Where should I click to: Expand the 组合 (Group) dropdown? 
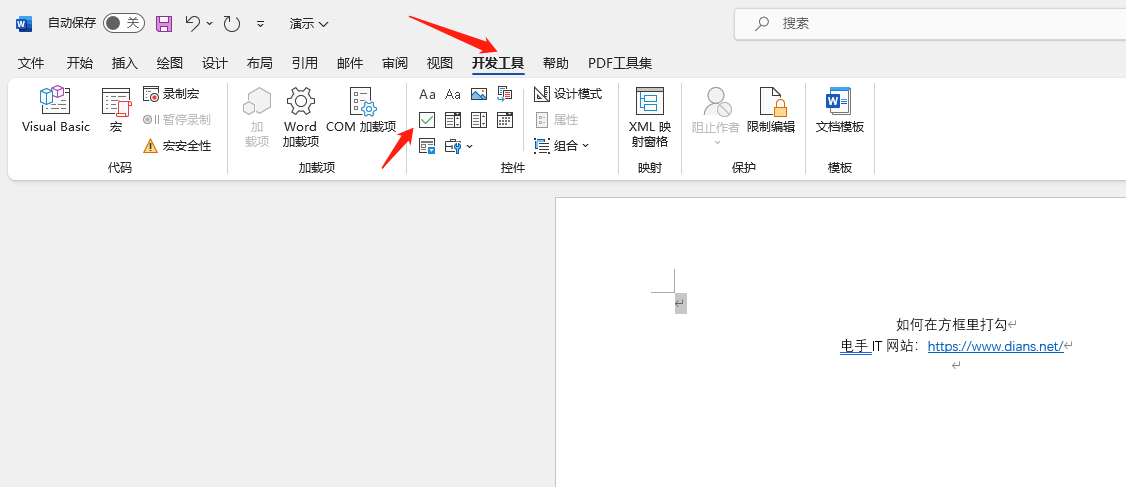563,146
